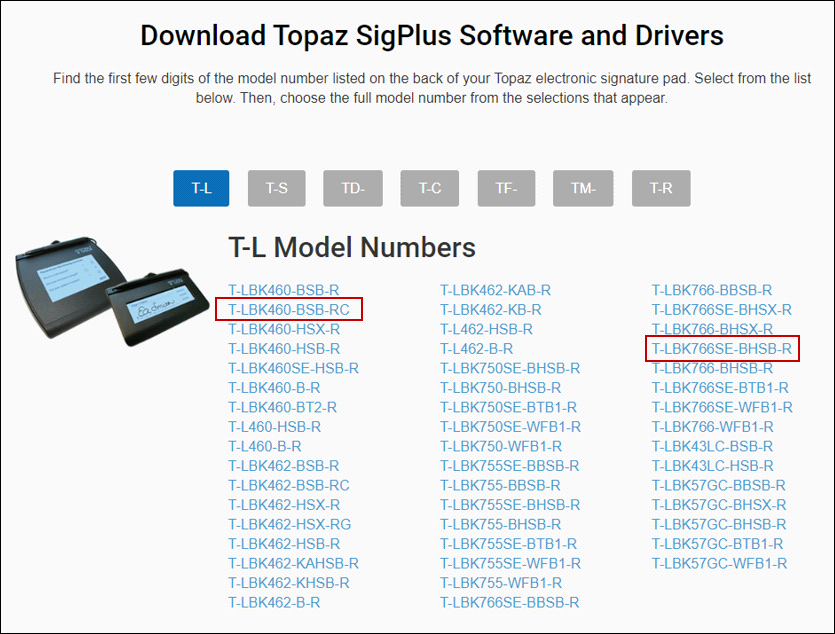Select the T-LBK755-BHSB-R link
This screenshot has height=634, width=835.
[501, 524]
